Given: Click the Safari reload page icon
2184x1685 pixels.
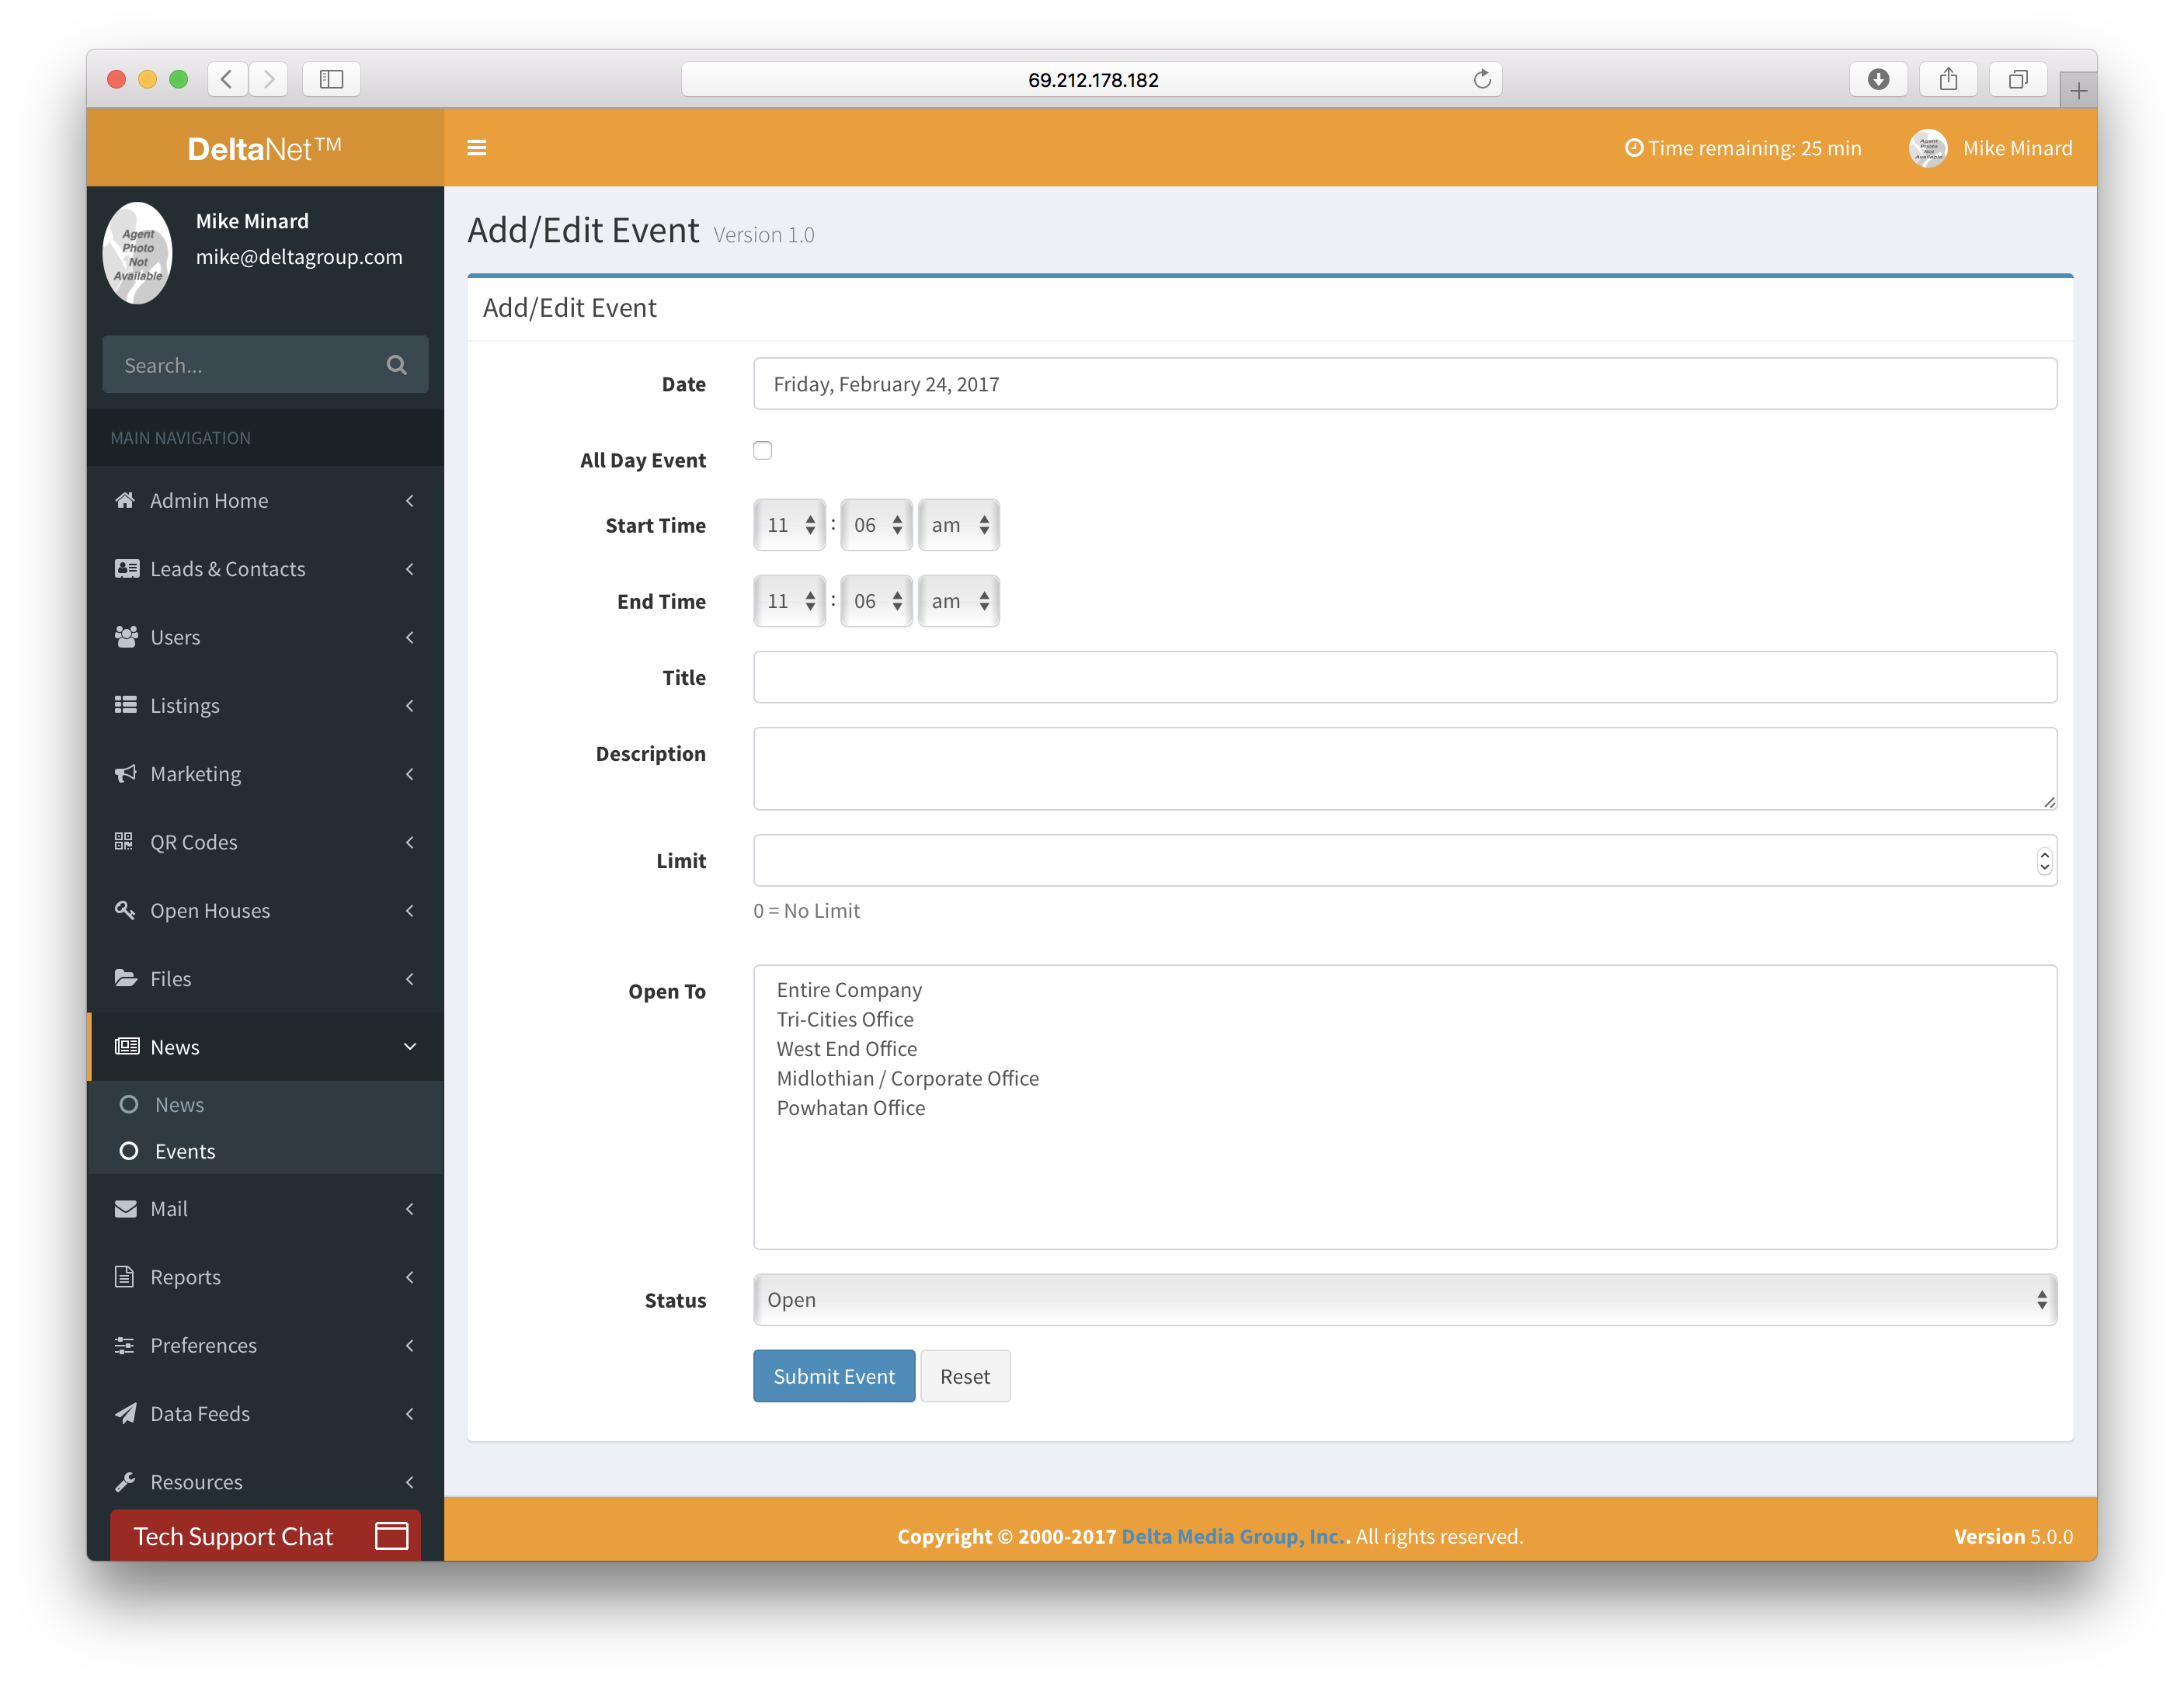Looking at the screenshot, I should click(x=1482, y=79).
